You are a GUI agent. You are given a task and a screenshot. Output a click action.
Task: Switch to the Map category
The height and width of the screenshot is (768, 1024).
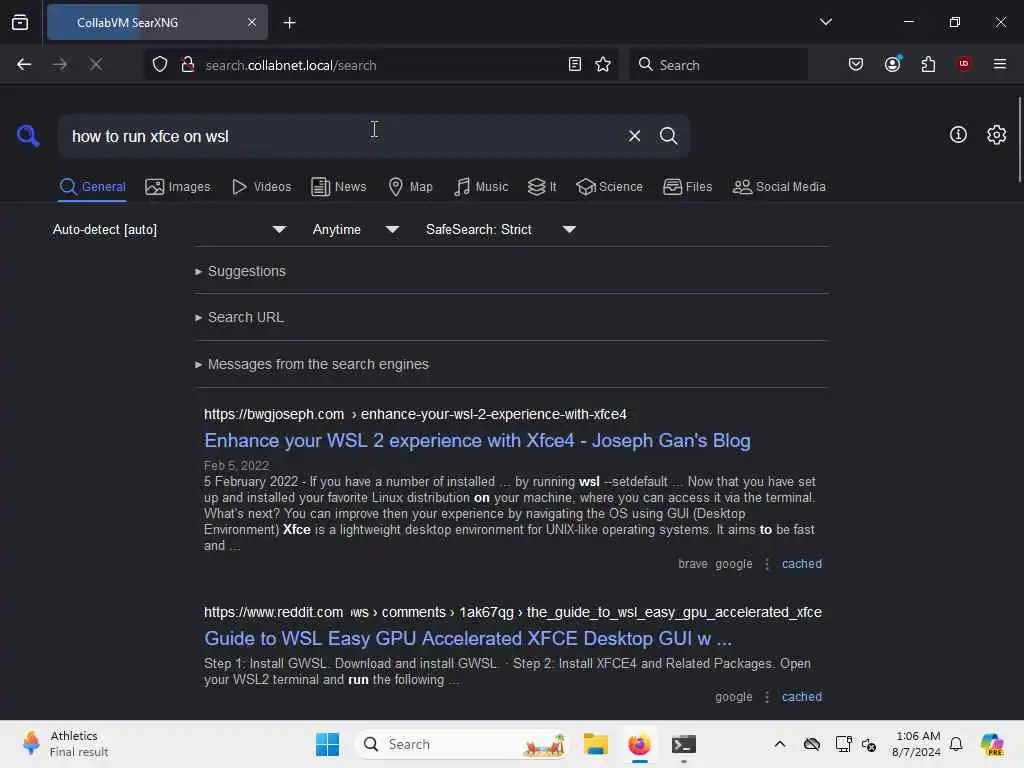coord(410,187)
